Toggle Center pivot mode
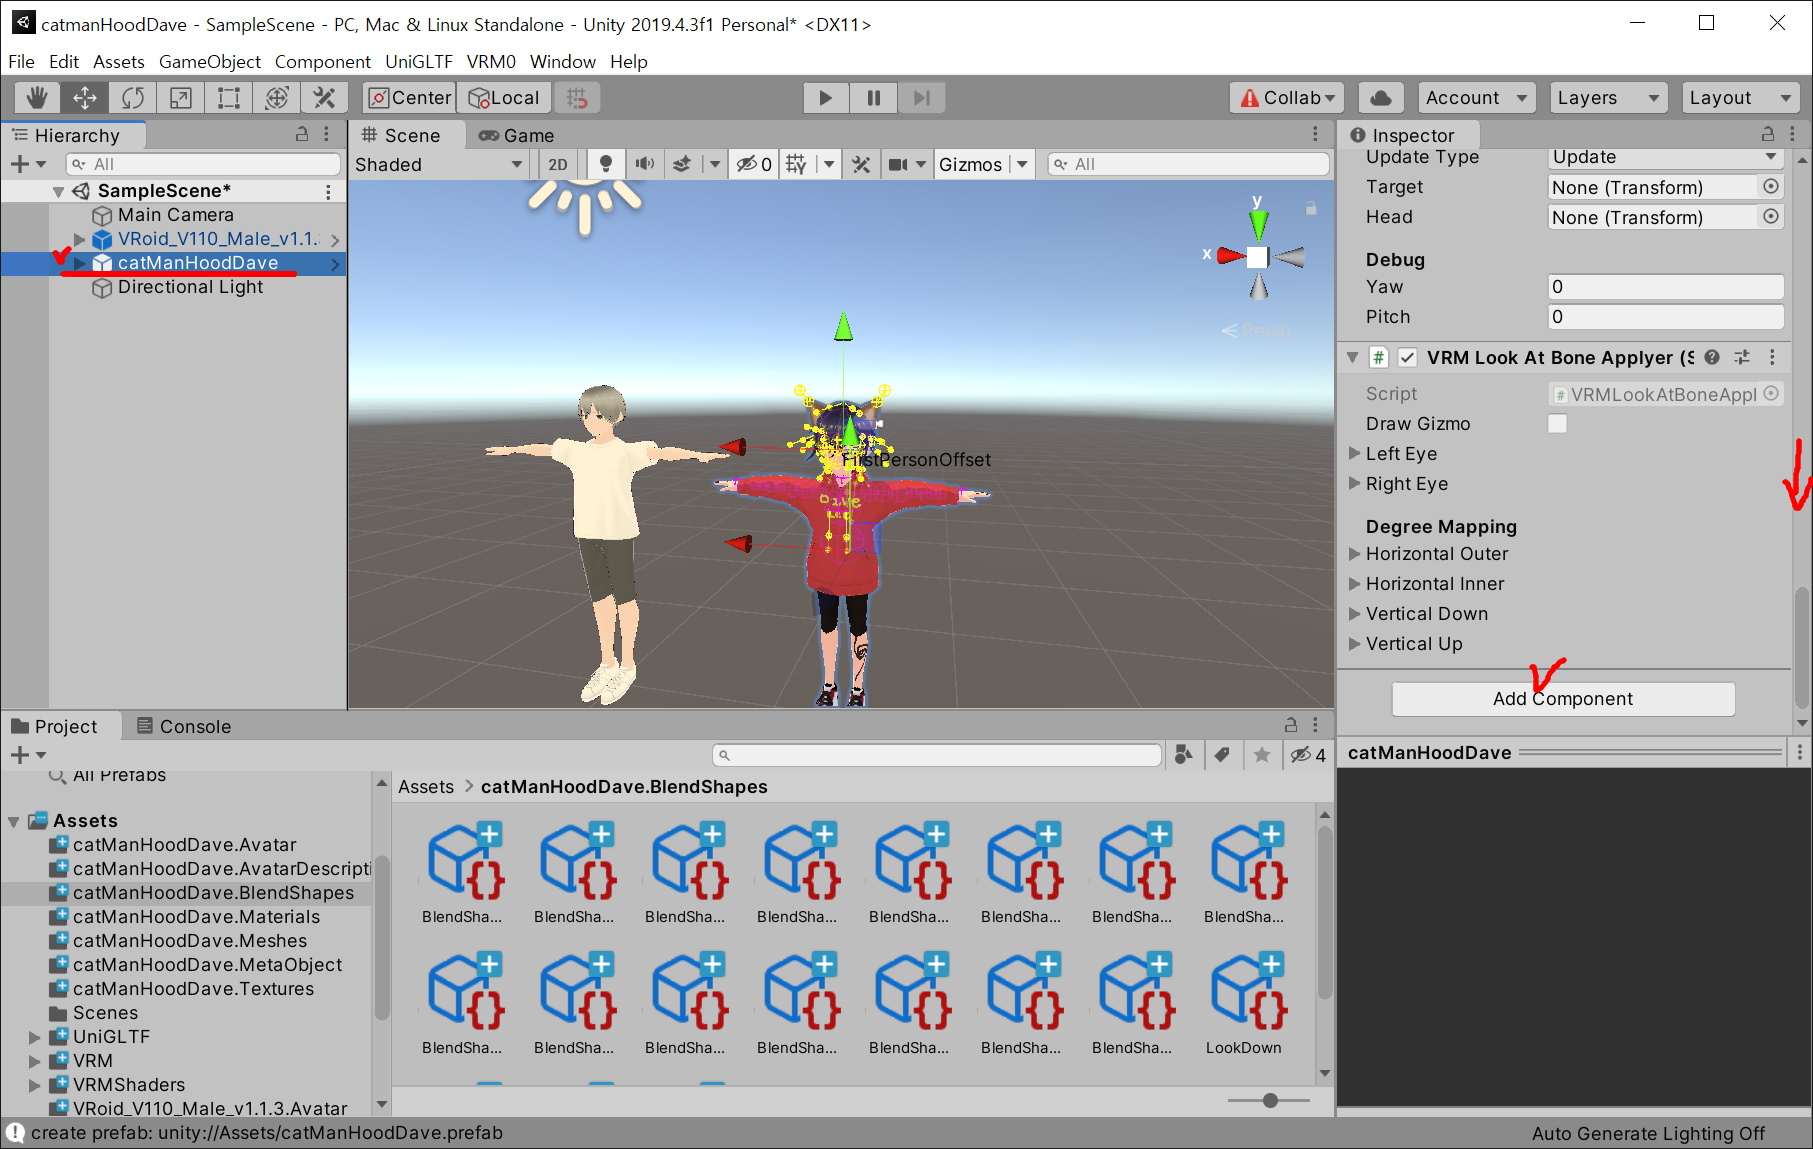Image resolution: width=1813 pixels, height=1149 pixels. point(410,98)
